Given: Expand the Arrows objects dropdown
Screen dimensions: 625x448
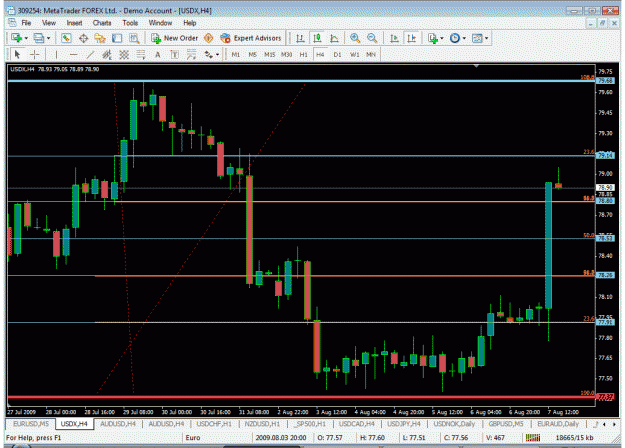Looking at the screenshot, I should point(218,55).
